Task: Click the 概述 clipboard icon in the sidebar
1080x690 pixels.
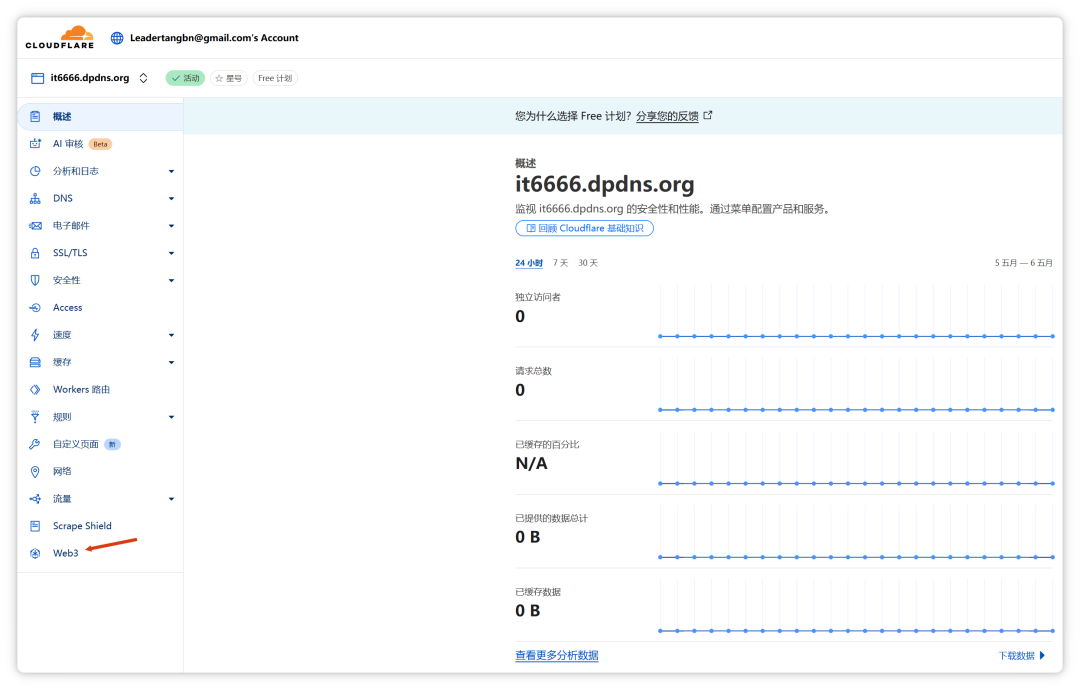Action: click(35, 116)
